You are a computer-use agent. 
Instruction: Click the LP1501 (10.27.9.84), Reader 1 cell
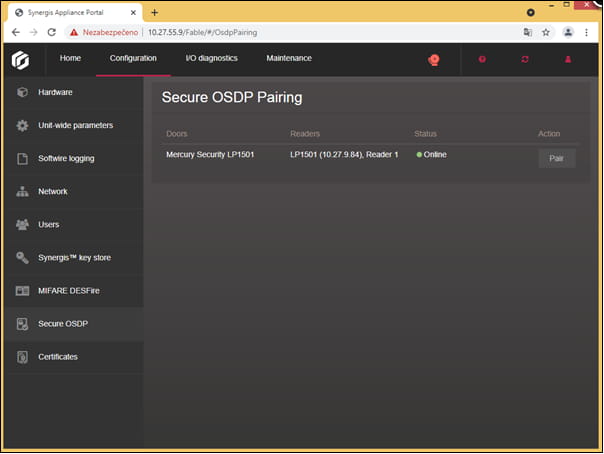click(344, 155)
